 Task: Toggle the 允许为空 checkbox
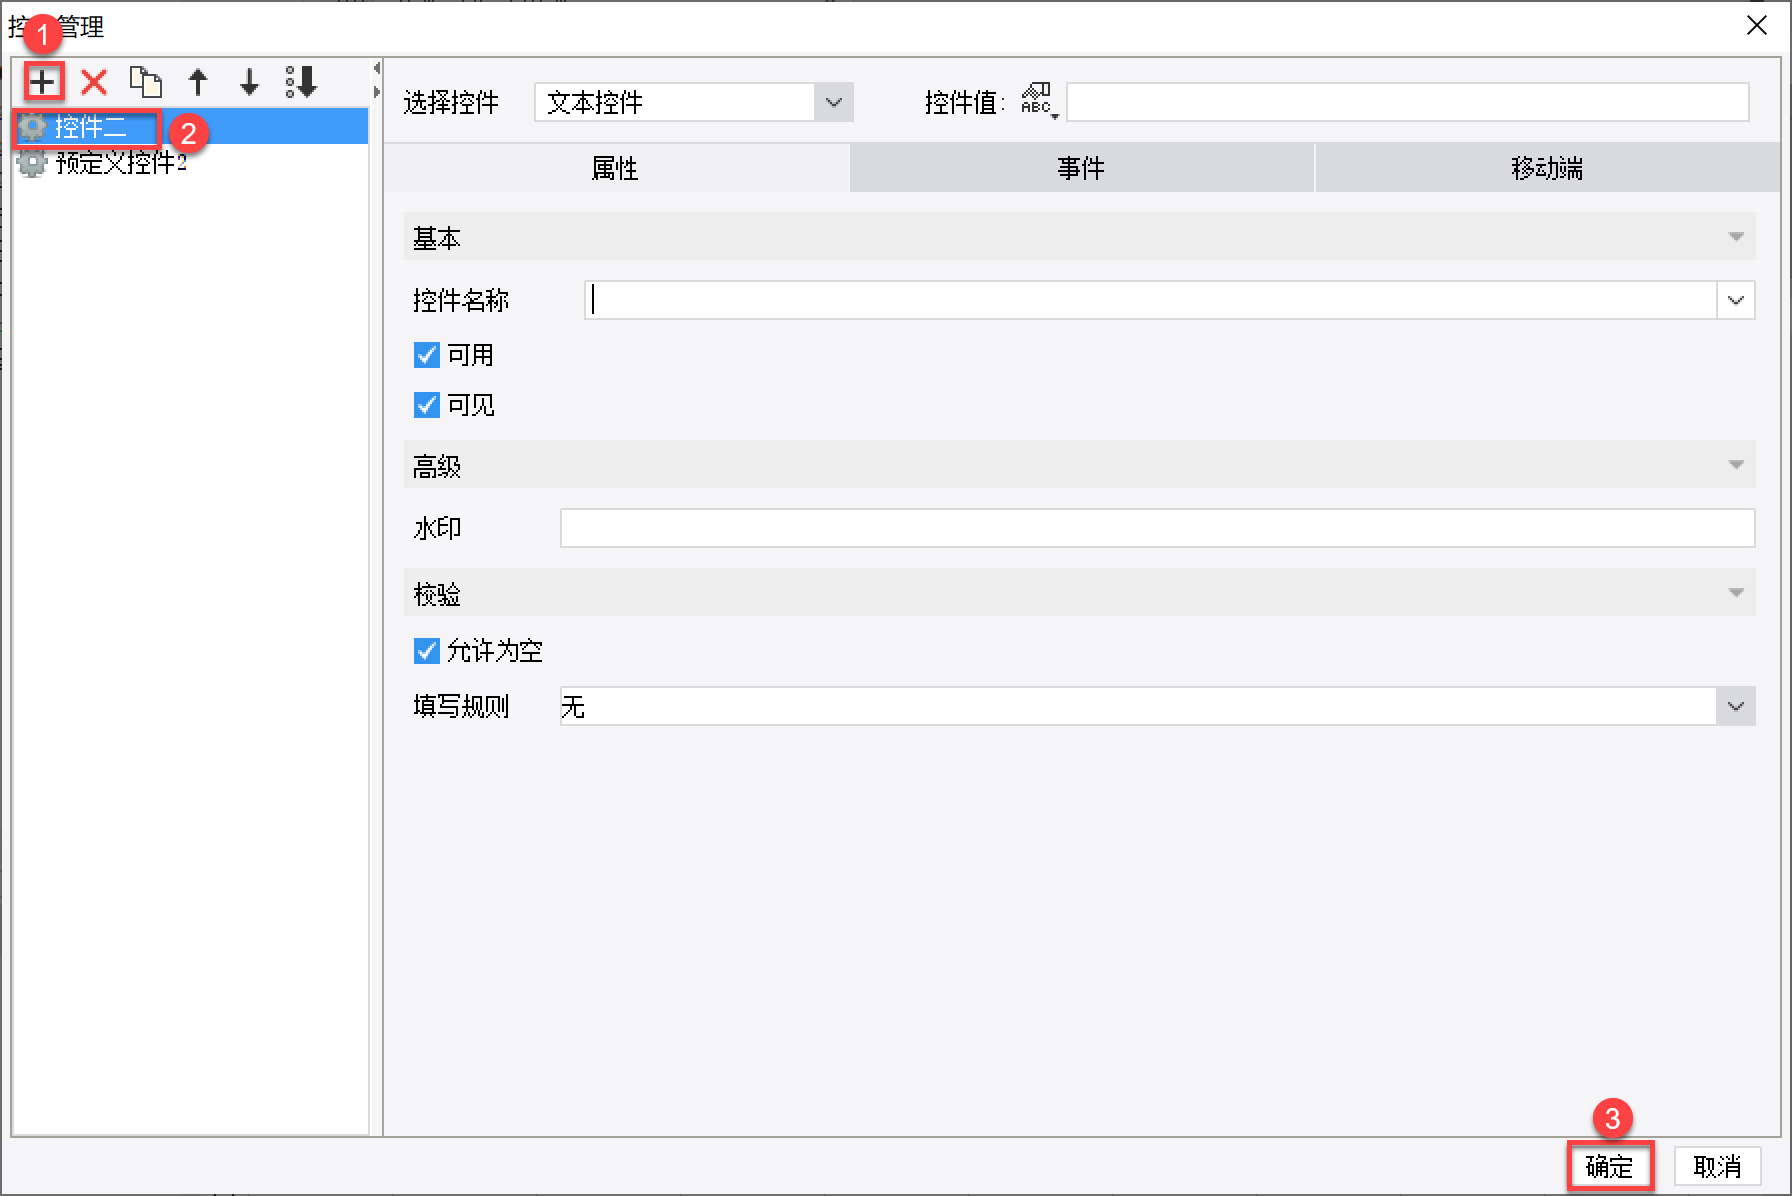coord(427,651)
